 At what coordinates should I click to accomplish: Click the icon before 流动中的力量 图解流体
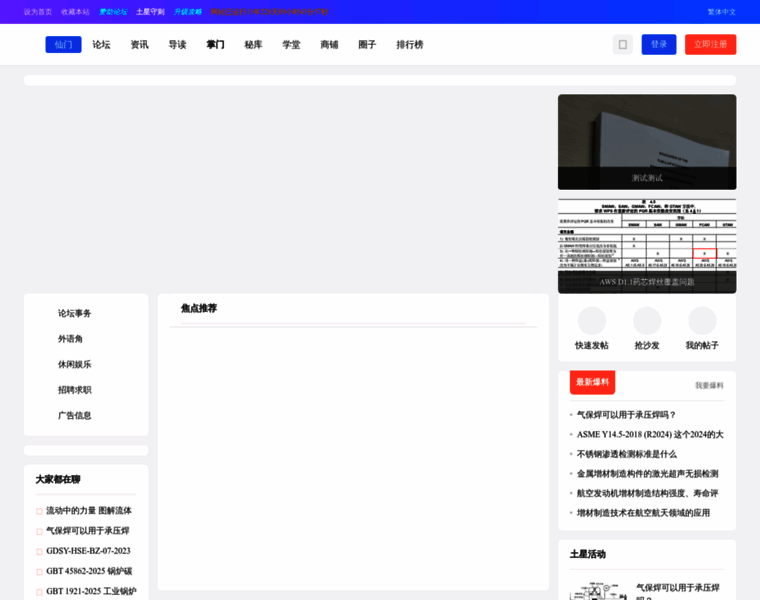[39, 511]
